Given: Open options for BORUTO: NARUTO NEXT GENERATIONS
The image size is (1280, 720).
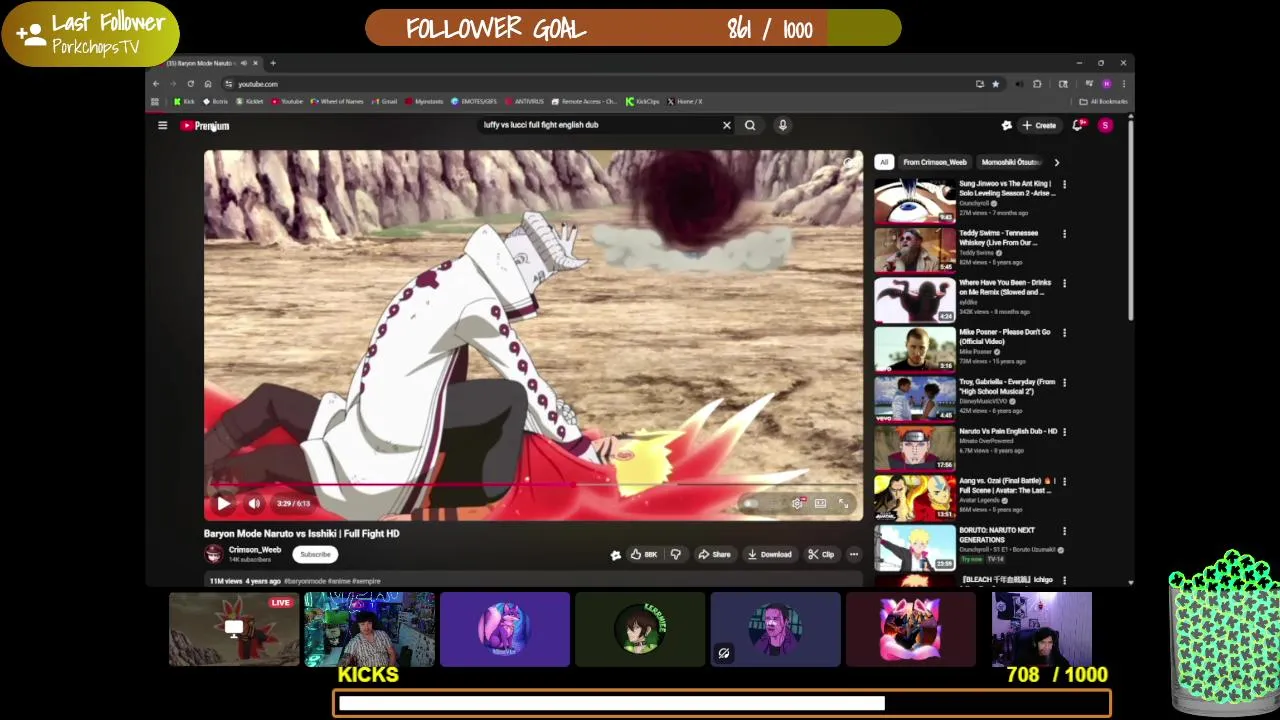Looking at the screenshot, I should tap(1064, 531).
